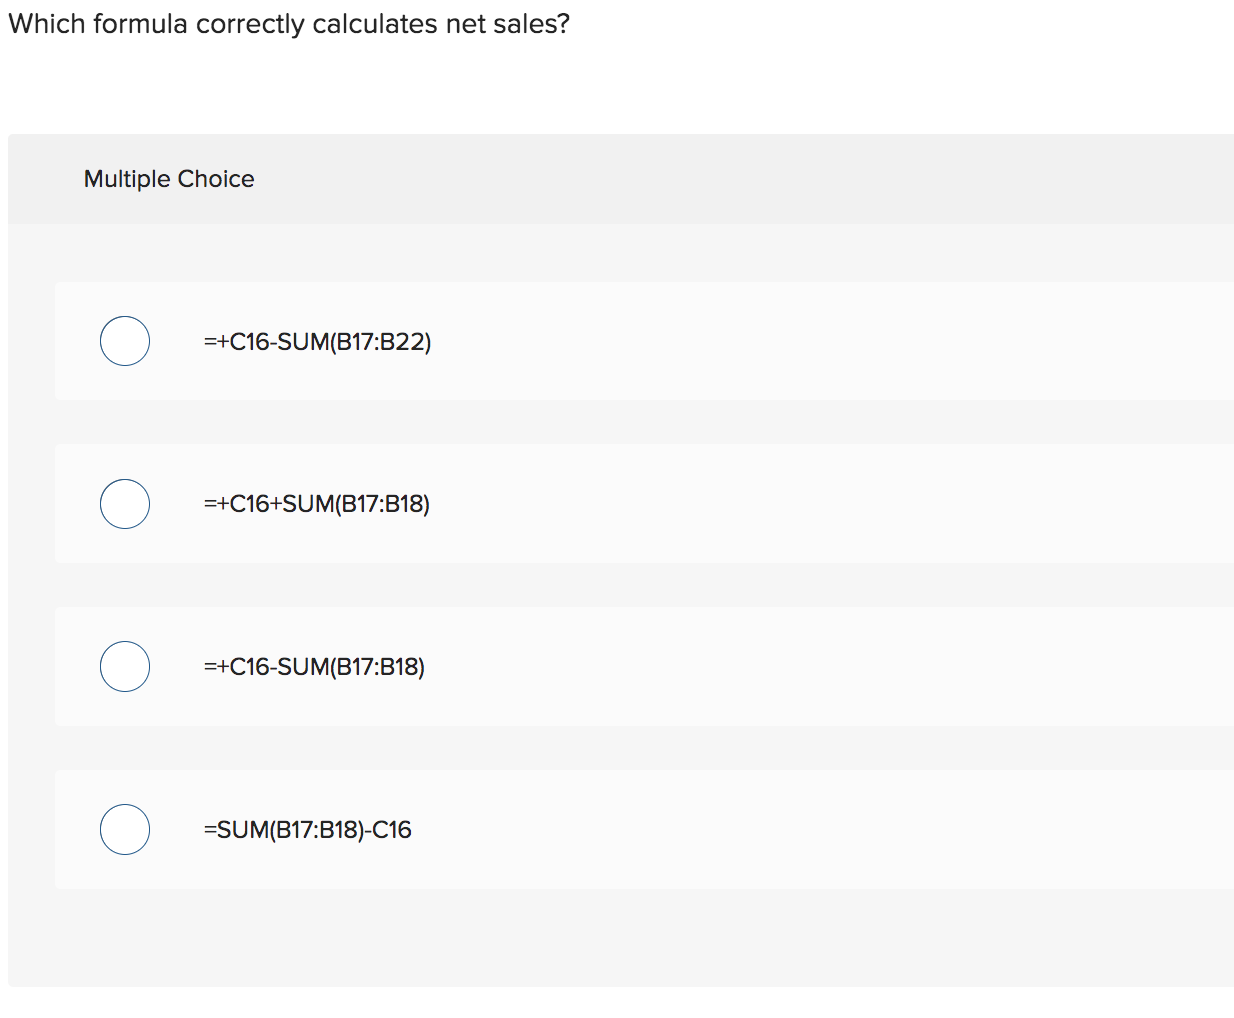1234x1018 pixels.
Task: Select the radio button for =+C16-SUM(B17:B18)
Action: pos(124,665)
